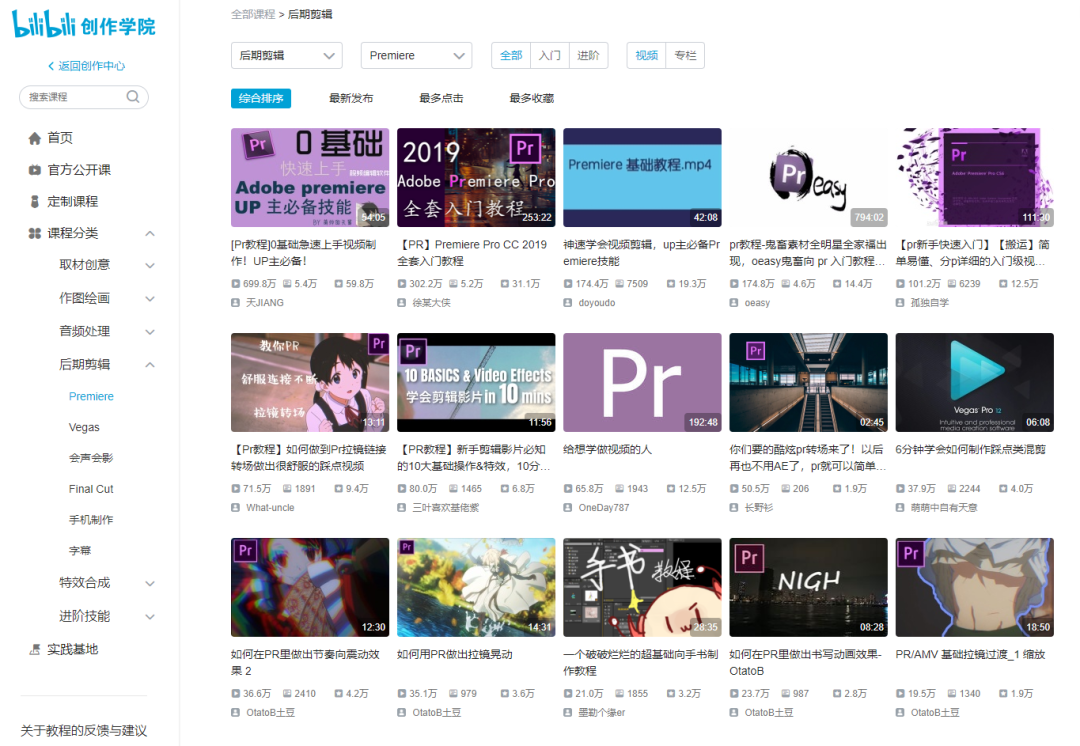Open the 后期剪辑 category dropdown
This screenshot has width=1080, height=746.
[x=287, y=56]
